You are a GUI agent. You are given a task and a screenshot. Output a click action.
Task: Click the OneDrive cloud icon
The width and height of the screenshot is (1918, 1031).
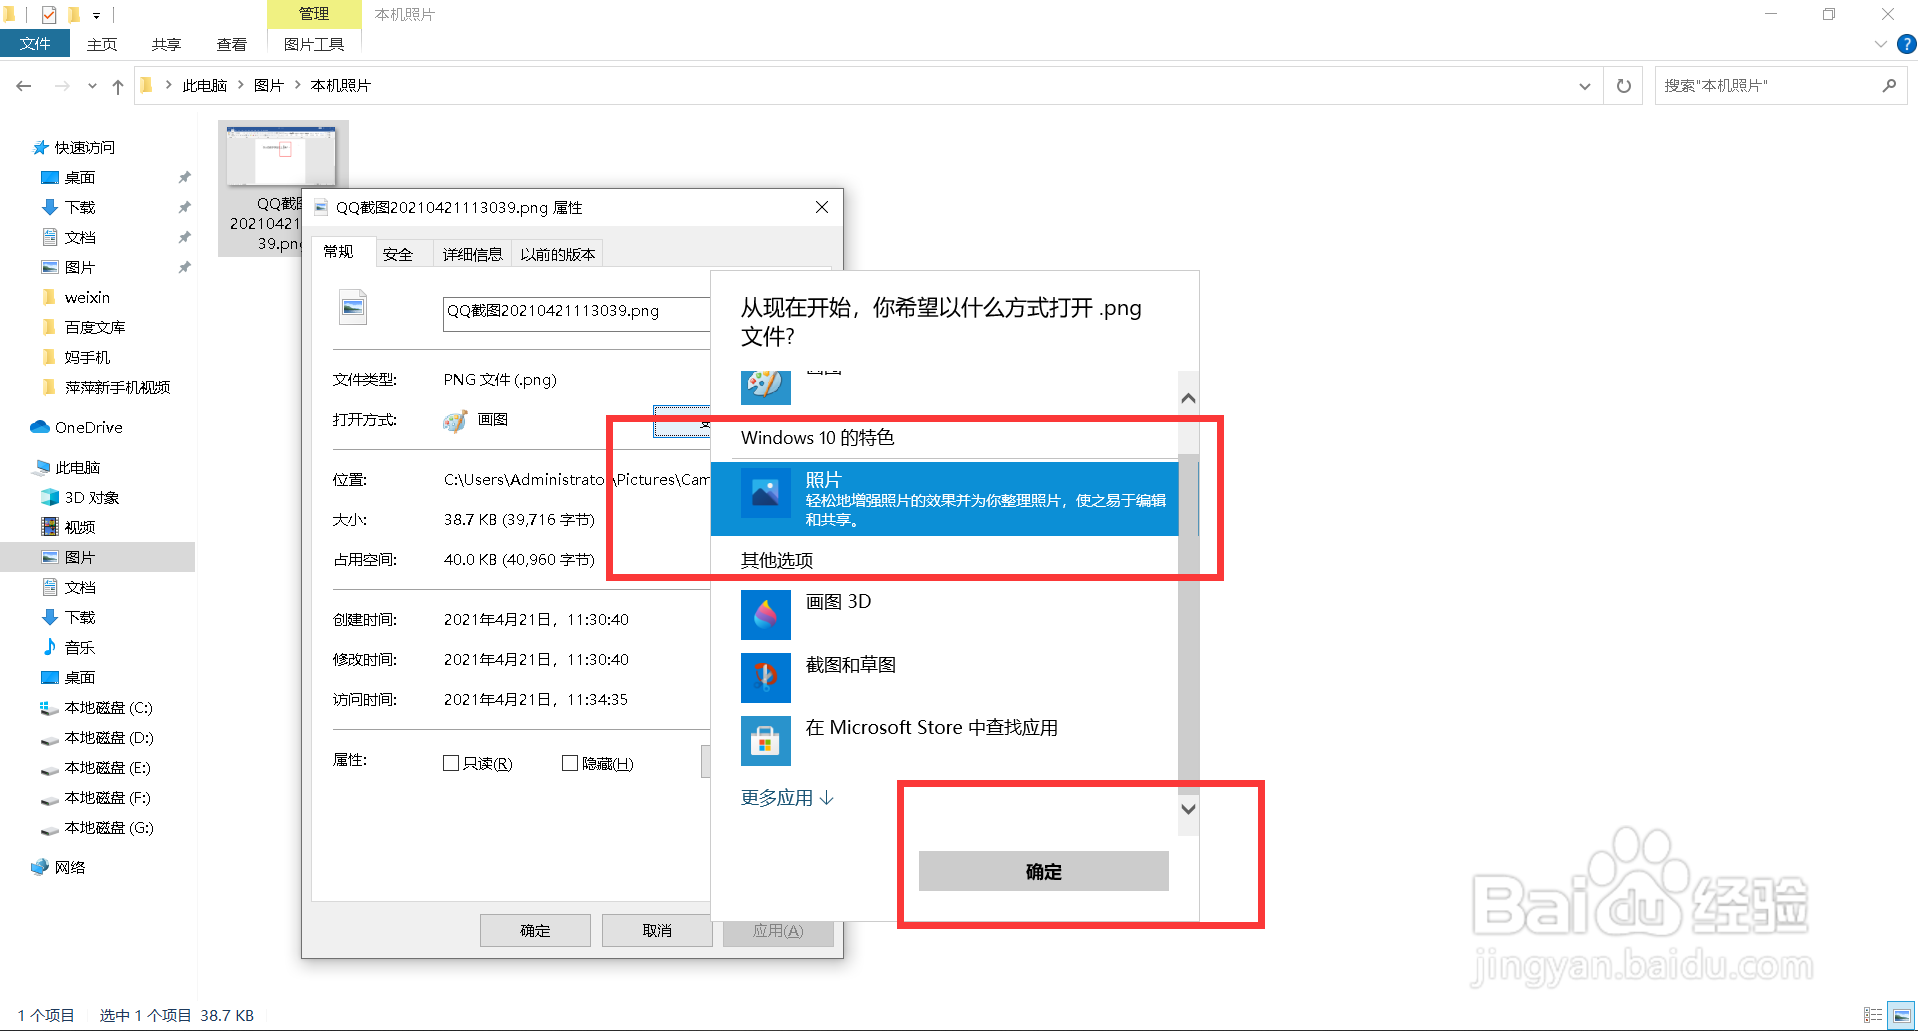point(40,427)
